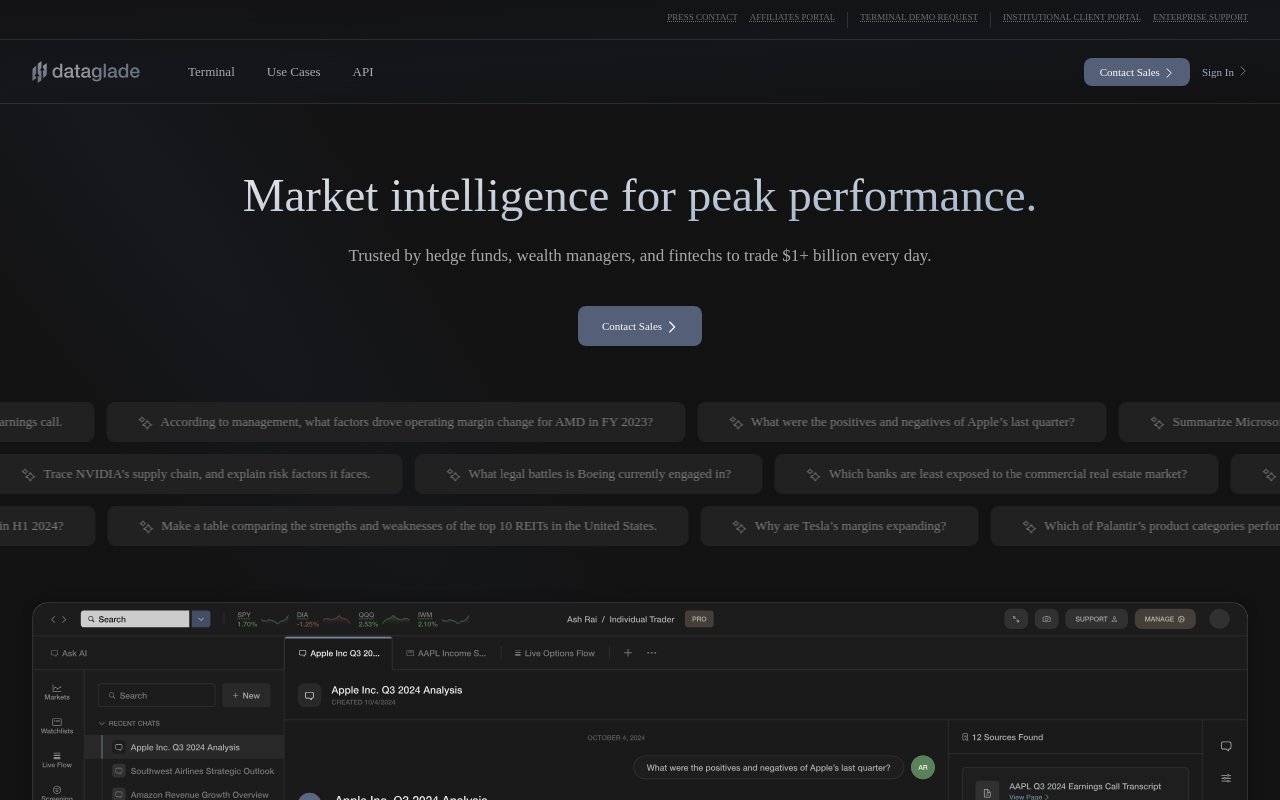1280x800 pixels.
Task: Open the Institutional Client Portal link
Action: (x=1071, y=17)
